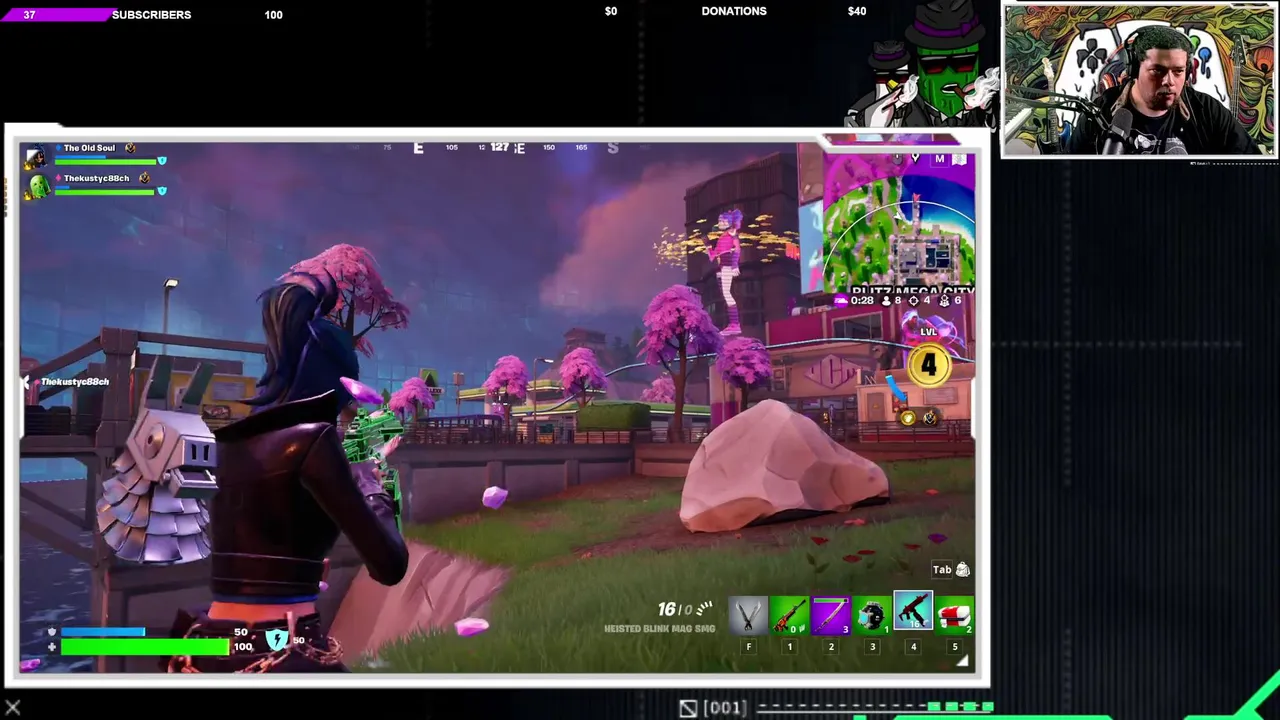Click the medal icon next to The Old Soul
Viewport: 1280px width, 720px height.
[x=130, y=148]
